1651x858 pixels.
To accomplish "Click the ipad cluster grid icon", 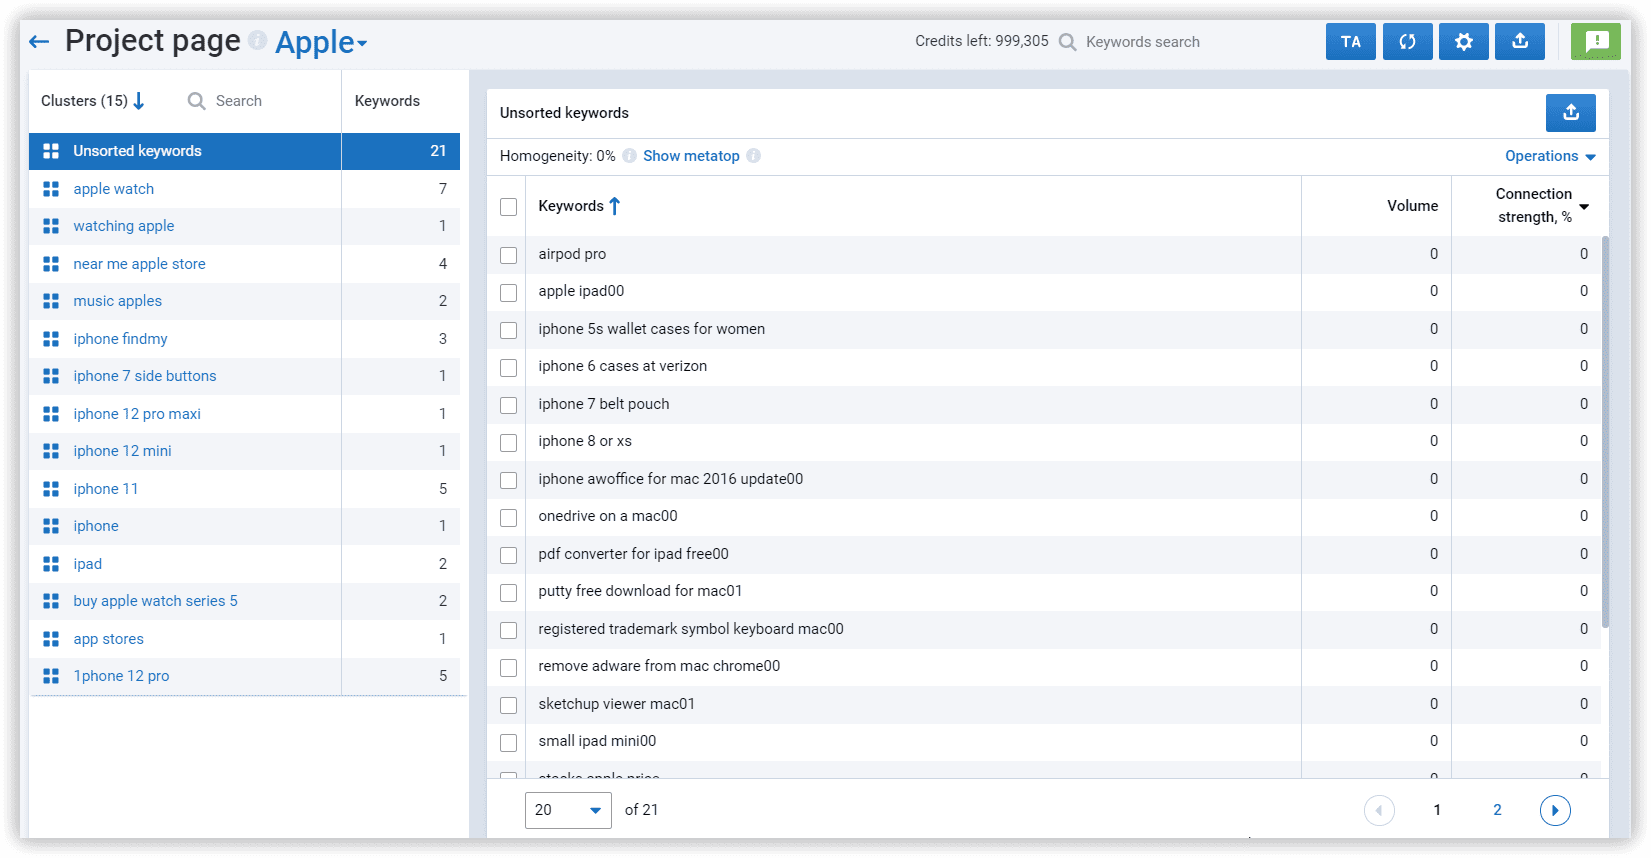I will tap(51, 564).
